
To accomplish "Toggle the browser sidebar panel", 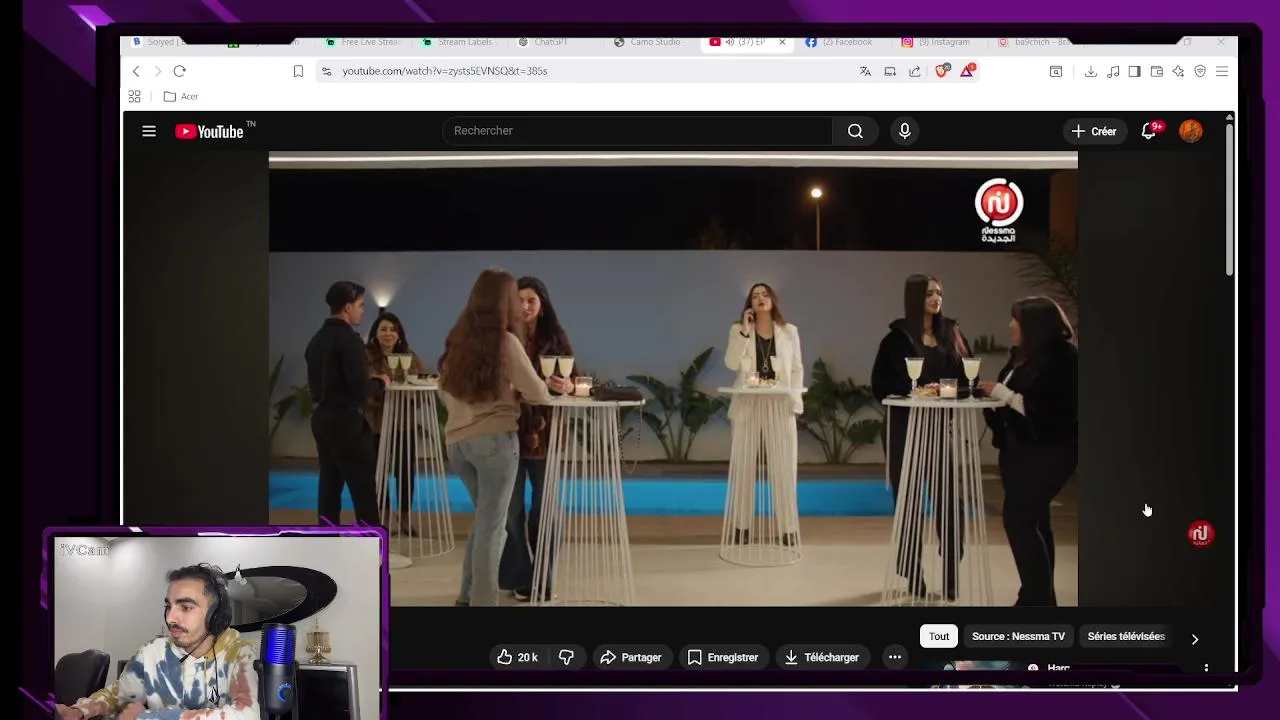I will (1134, 71).
